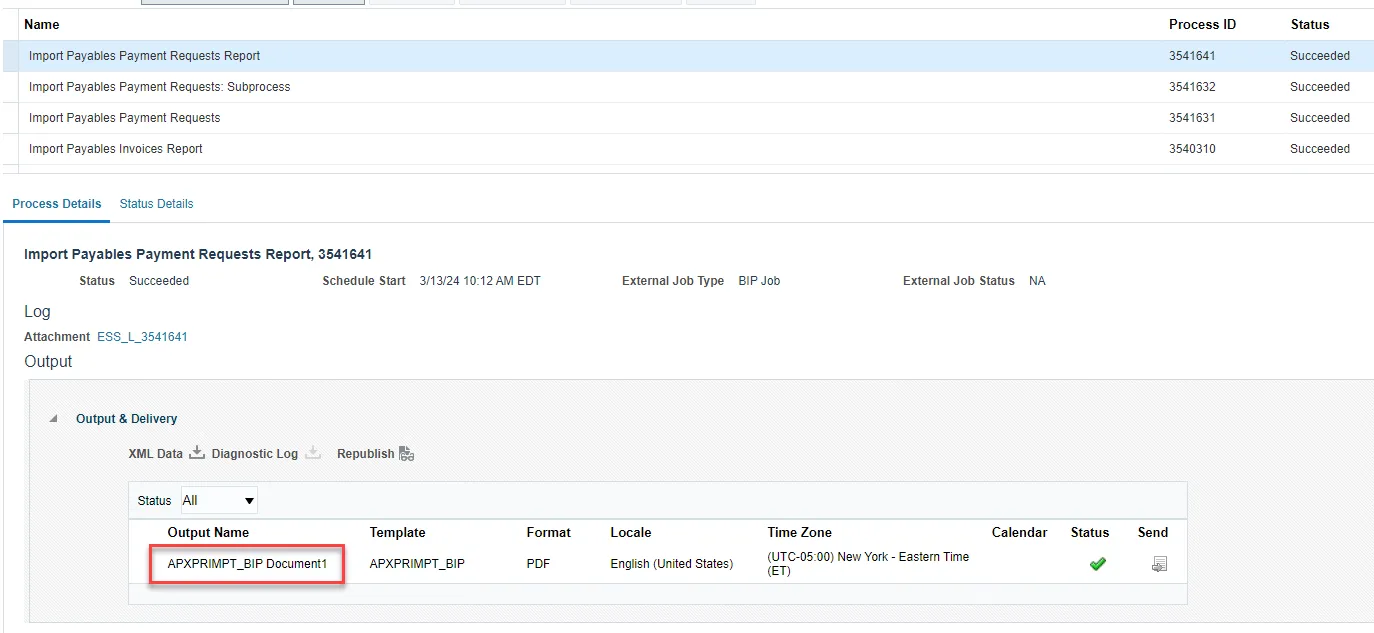The image size is (1374, 633).
Task: Select the Process Details tab
Action: (57, 204)
